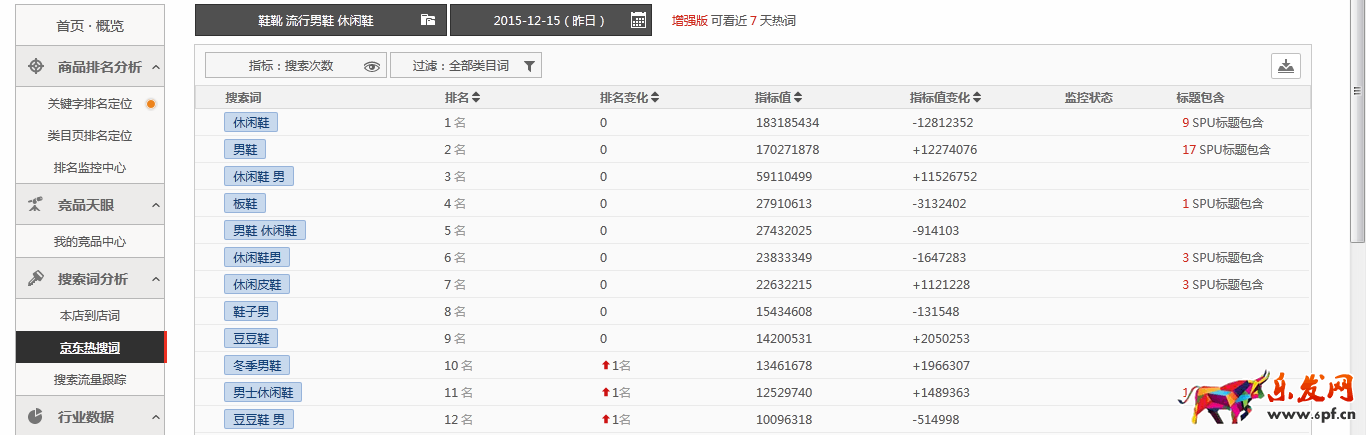This screenshot has height=435, width=1366.
Task: Click the 竞品天眼 telescope icon
Action: (x=35, y=205)
